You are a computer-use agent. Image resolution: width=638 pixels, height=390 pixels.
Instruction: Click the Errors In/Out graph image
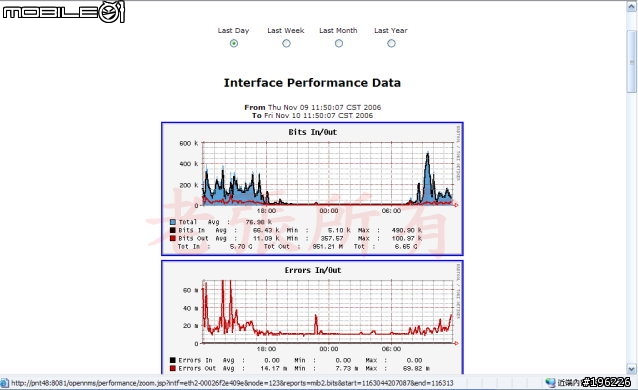click(312, 317)
